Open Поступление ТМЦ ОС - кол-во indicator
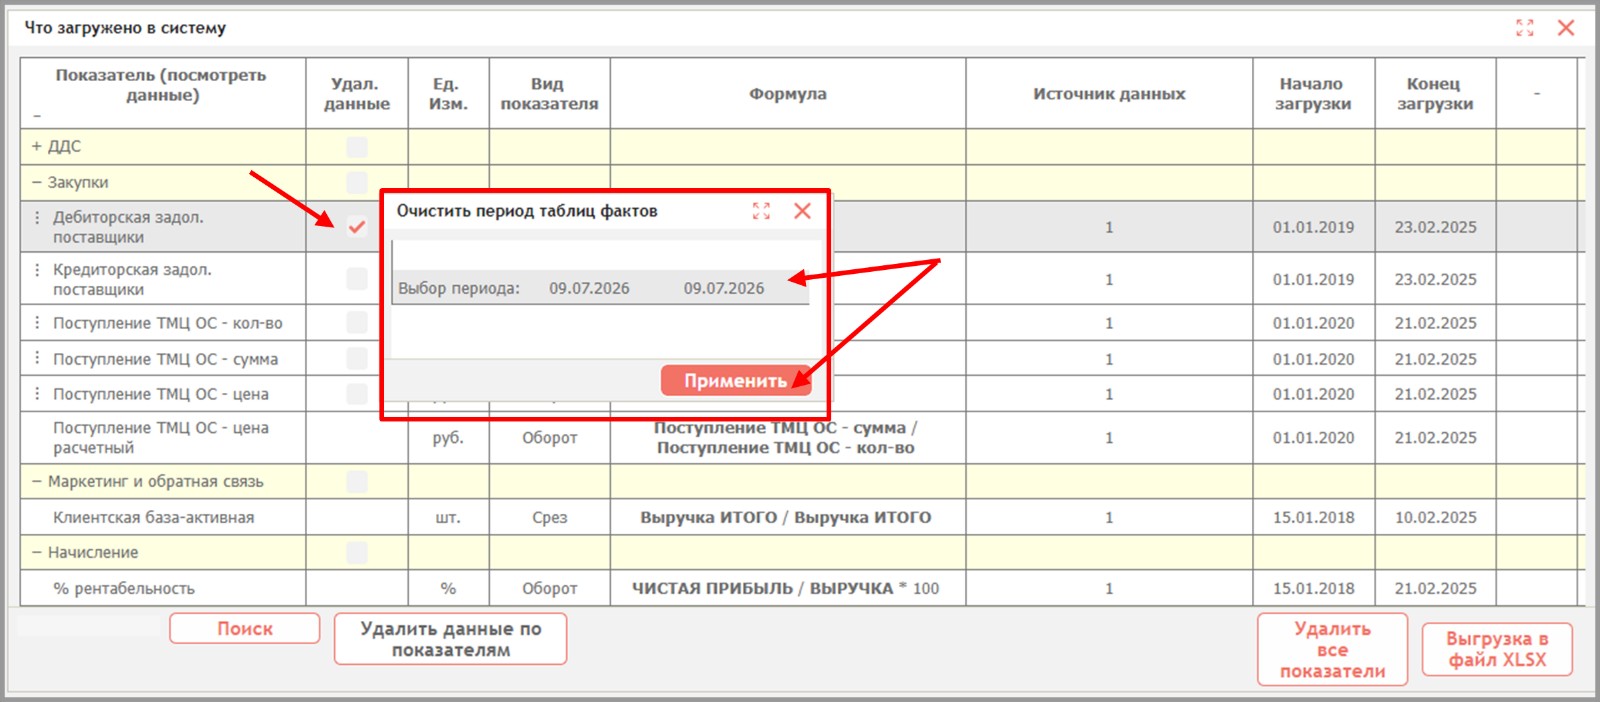Viewport: 1600px width, 702px height. coord(168,323)
